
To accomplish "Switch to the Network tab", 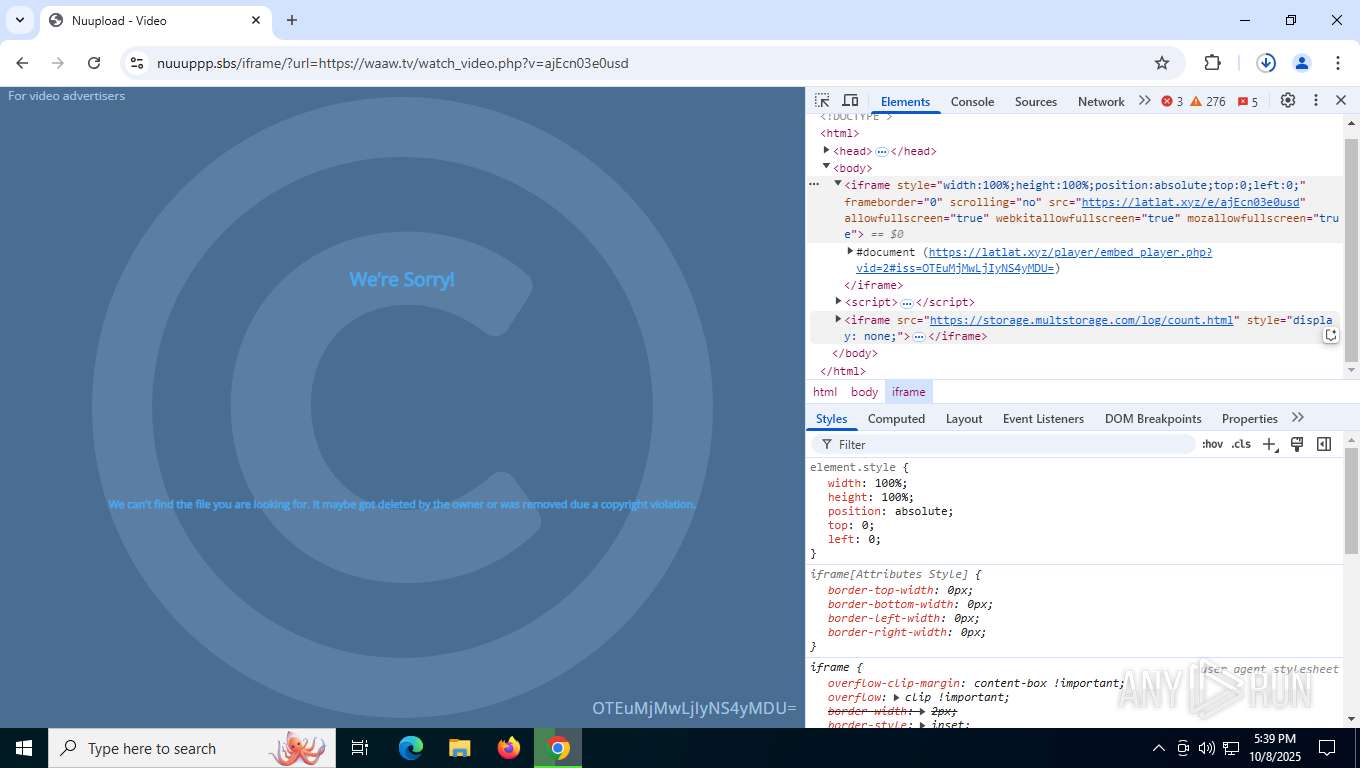I will click(x=1101, y=101).
